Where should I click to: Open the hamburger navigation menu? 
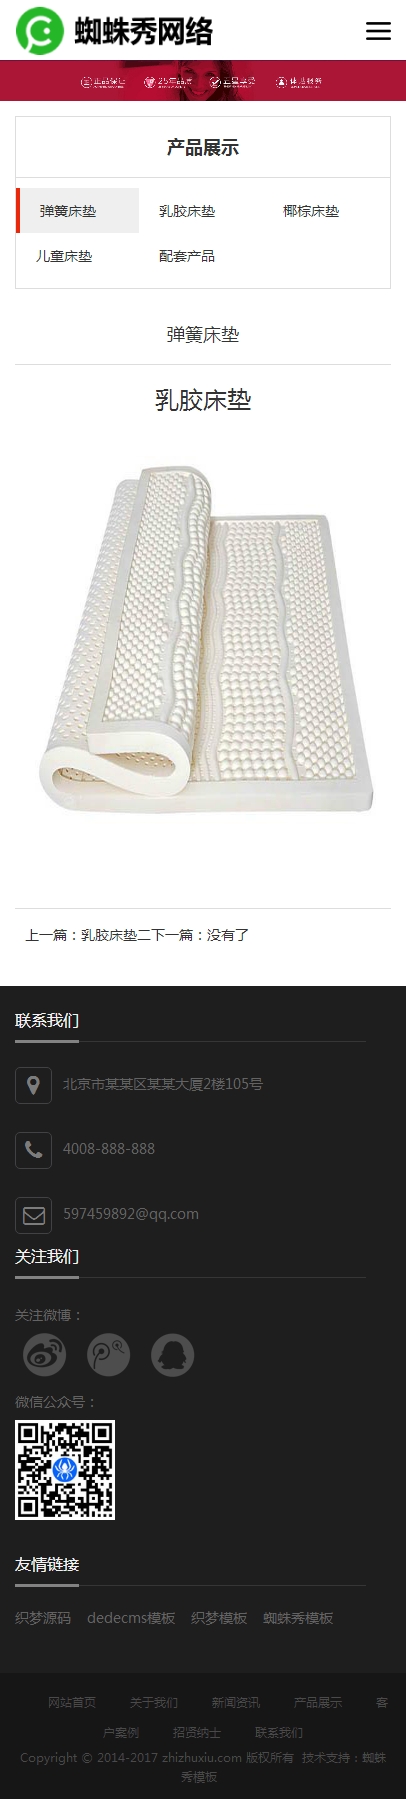click(x=378, y=31)
